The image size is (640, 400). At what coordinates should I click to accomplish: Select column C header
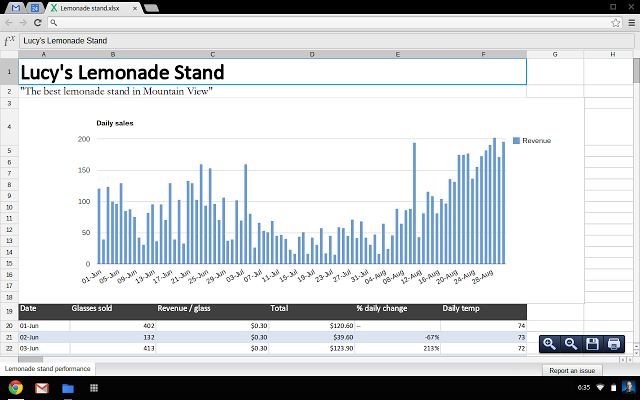click(212, 54)
